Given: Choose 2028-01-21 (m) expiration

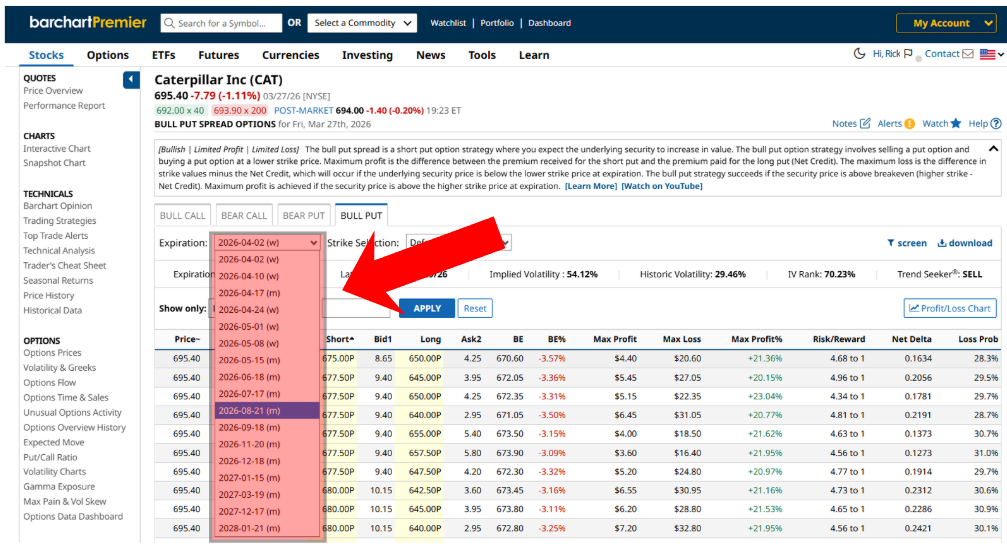Looking at the screenshot, I should [x=267, y=528].
